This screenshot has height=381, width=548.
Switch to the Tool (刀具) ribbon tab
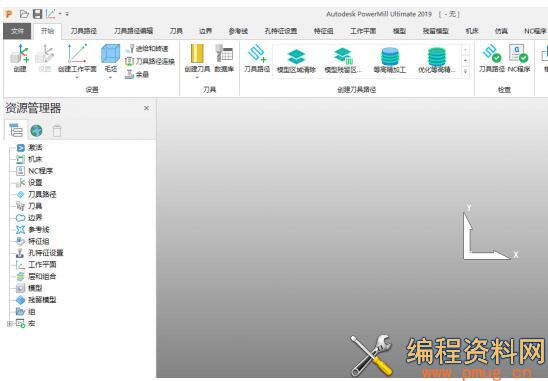coord(176,31)
